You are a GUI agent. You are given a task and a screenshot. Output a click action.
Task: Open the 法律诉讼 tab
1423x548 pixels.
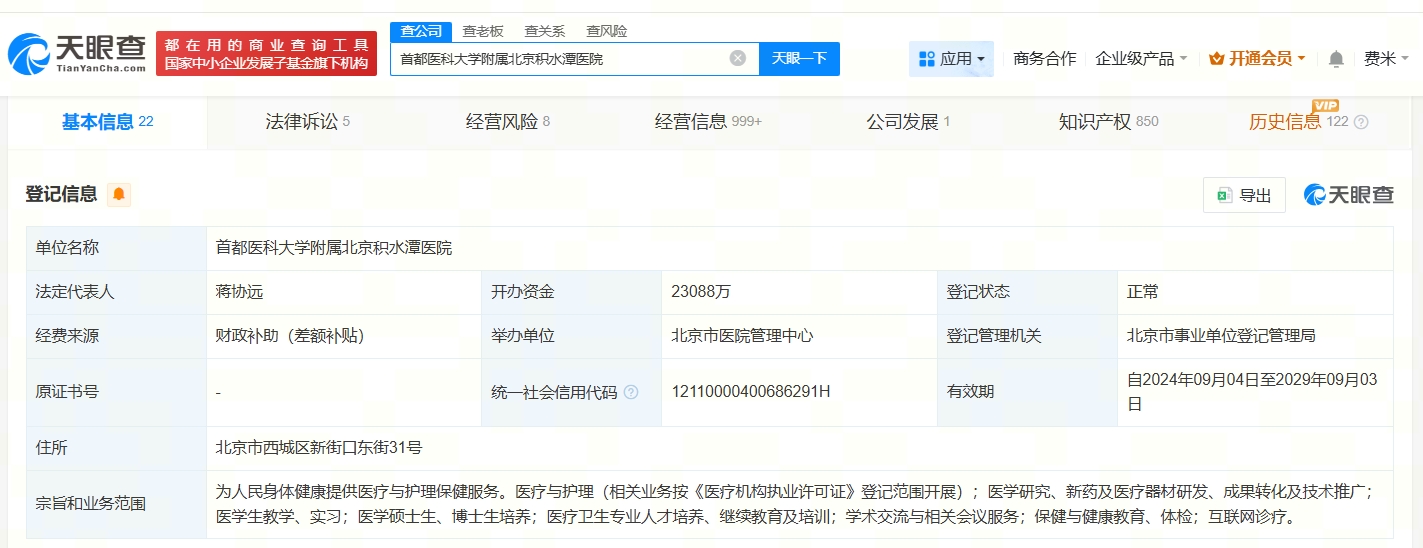[x=307, y=122]
